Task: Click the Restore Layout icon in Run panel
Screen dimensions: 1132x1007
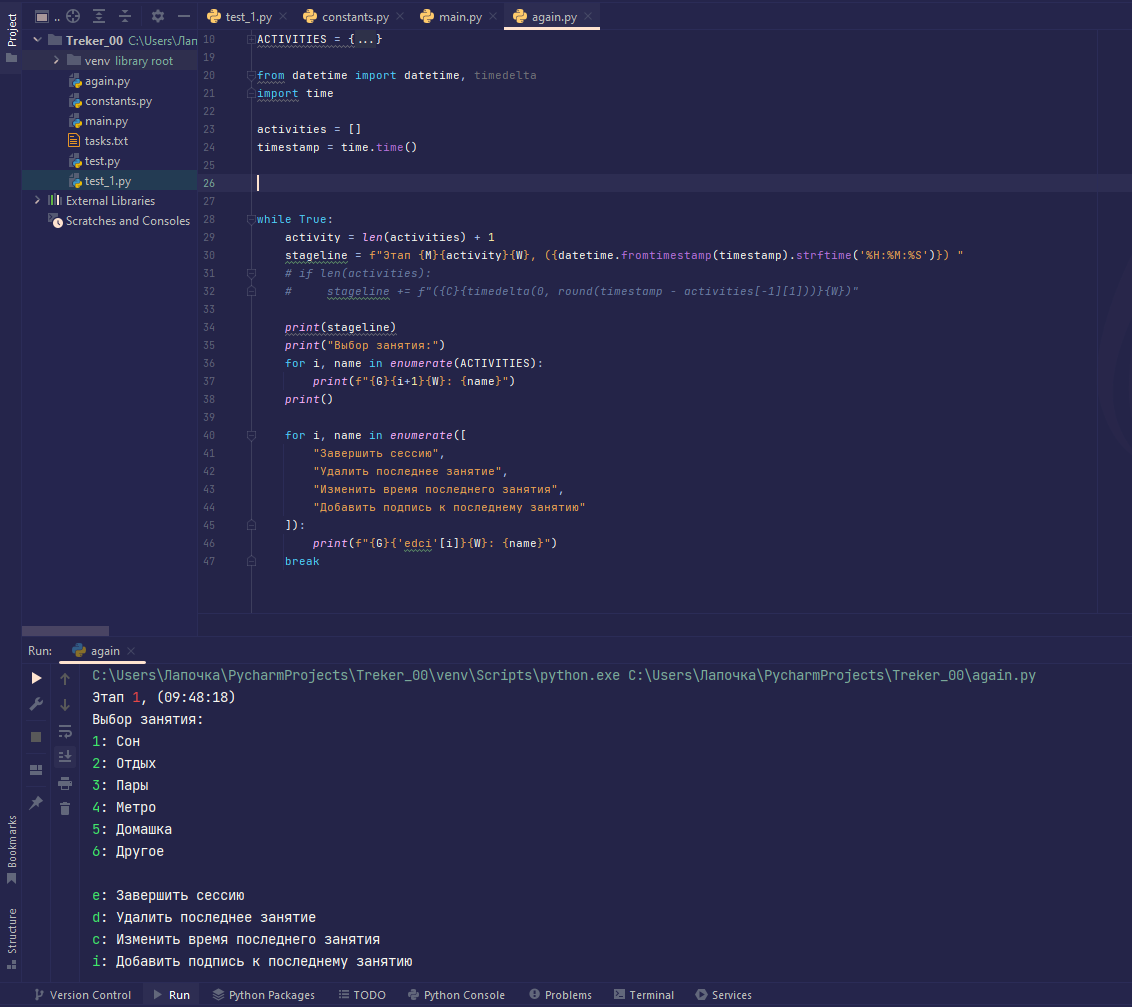Action: click(36, 770)
